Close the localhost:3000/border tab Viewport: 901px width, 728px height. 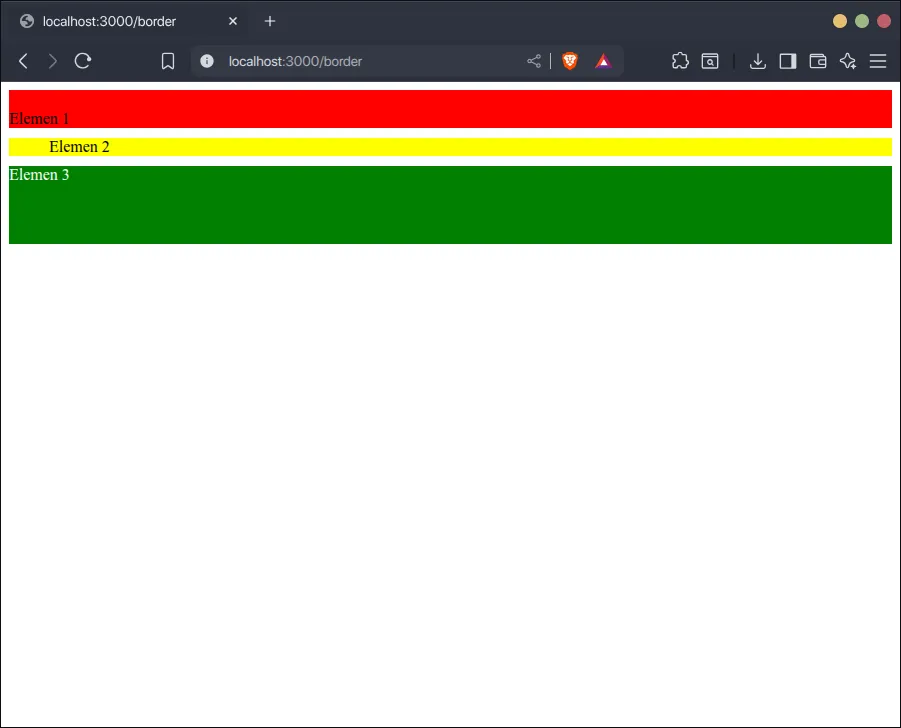[233, 21]
